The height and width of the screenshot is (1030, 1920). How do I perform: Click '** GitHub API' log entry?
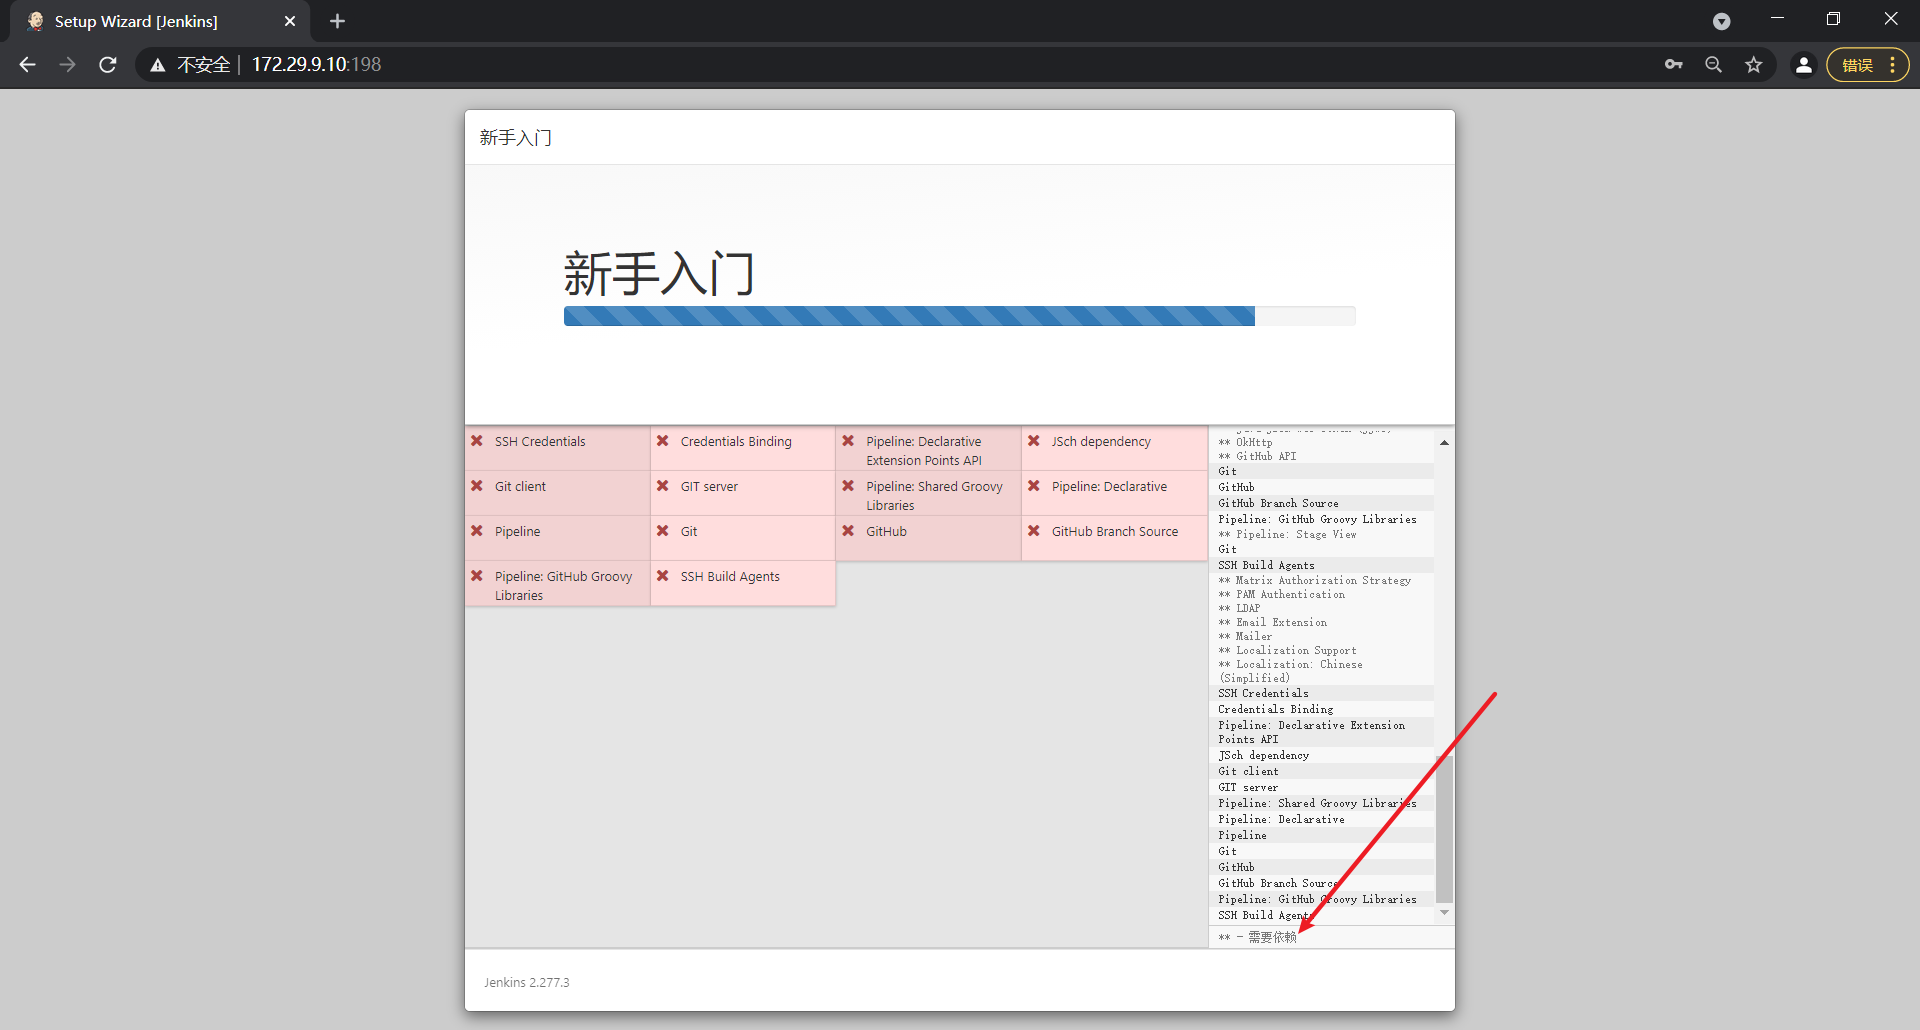tap(1257, 456)
